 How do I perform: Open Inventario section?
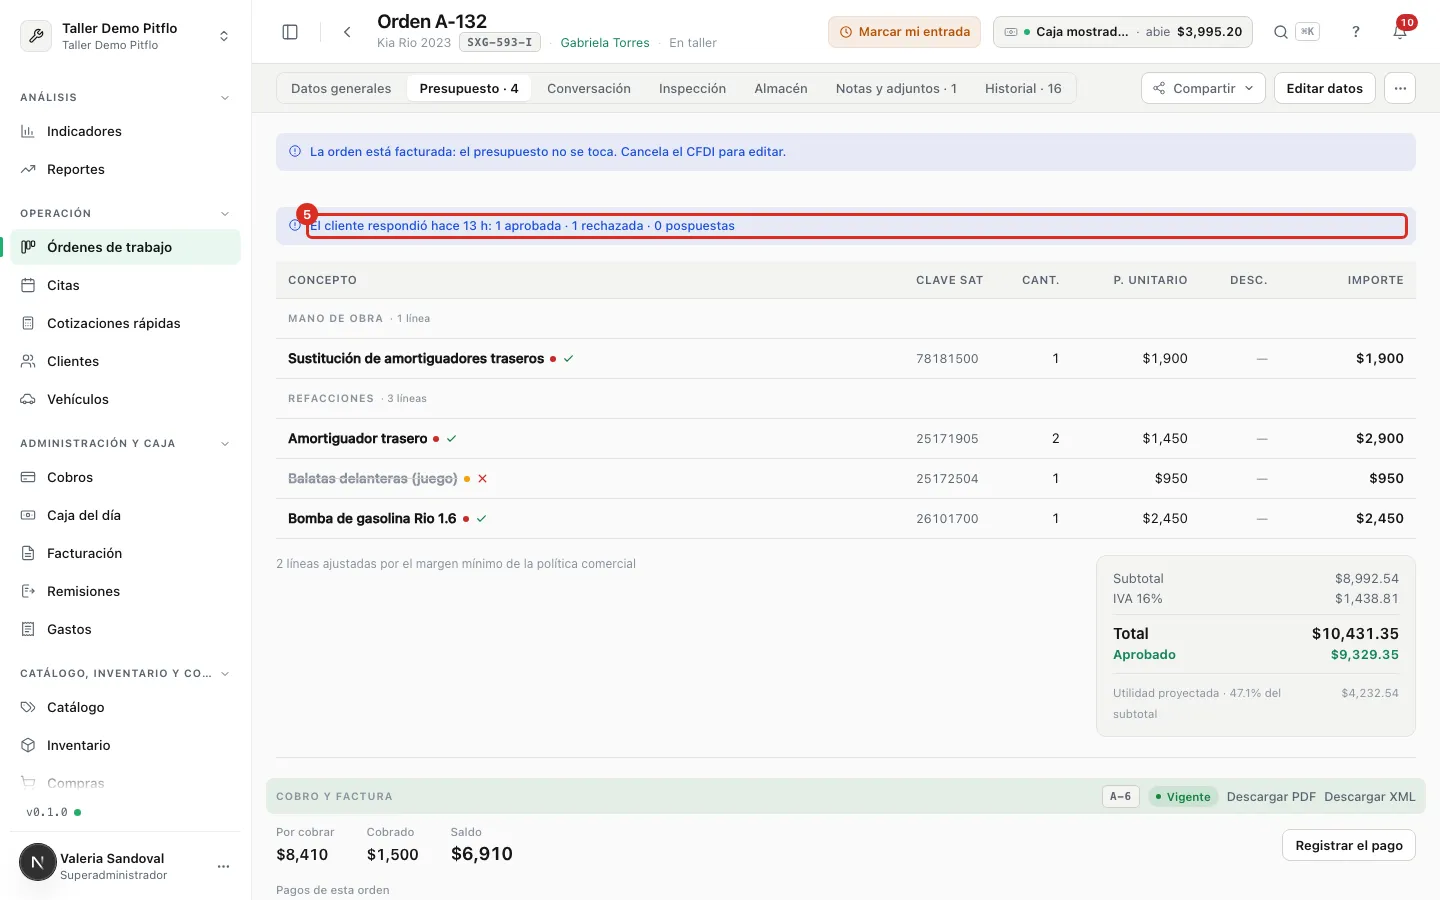click(x=125, y=745)
